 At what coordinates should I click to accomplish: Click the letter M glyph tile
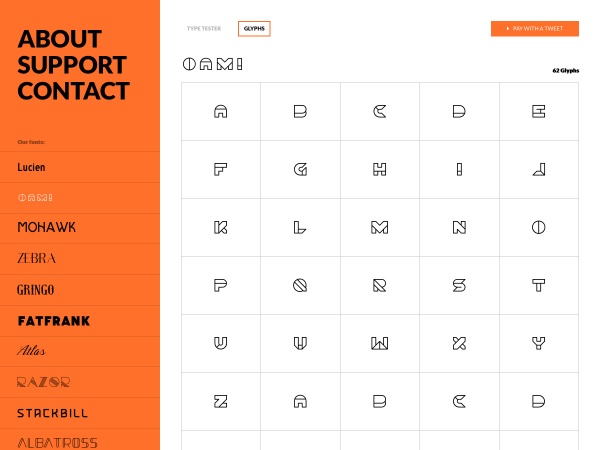click(379, 228)
